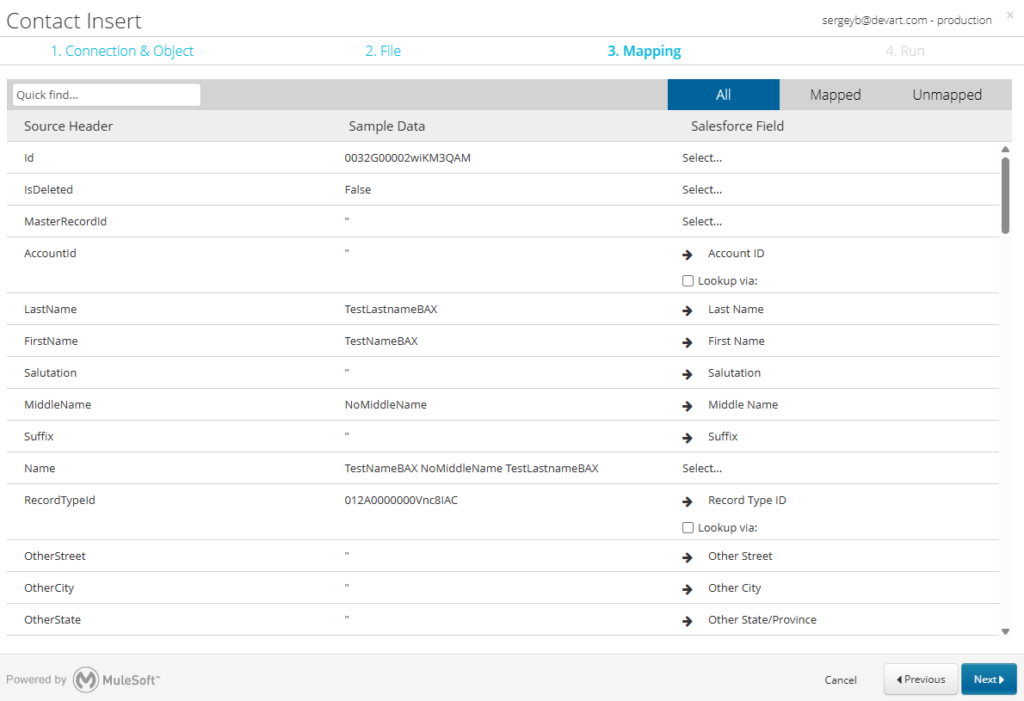Image resolution: width=1024 pixels, height=701 pixels.
Task: Filter to Mapped fields
Action: pyautogui.click(x=835, y=95)
